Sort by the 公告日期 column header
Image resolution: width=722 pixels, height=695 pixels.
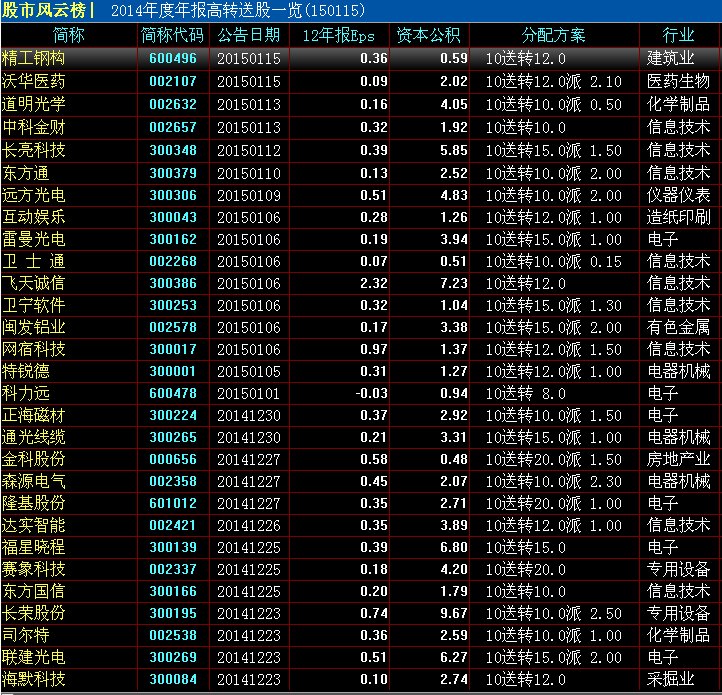249,35
